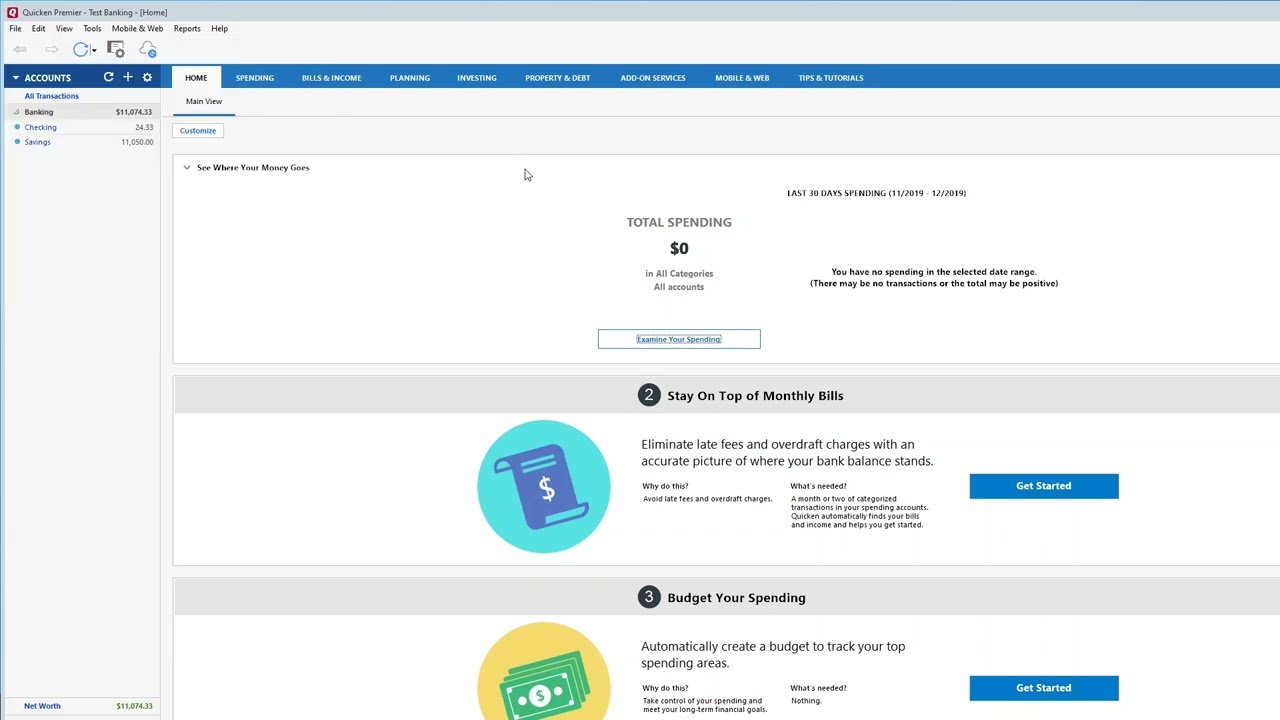Open the All Transactions link
The width and height of the screenshot is (1280, 720).
coord(51,95)
